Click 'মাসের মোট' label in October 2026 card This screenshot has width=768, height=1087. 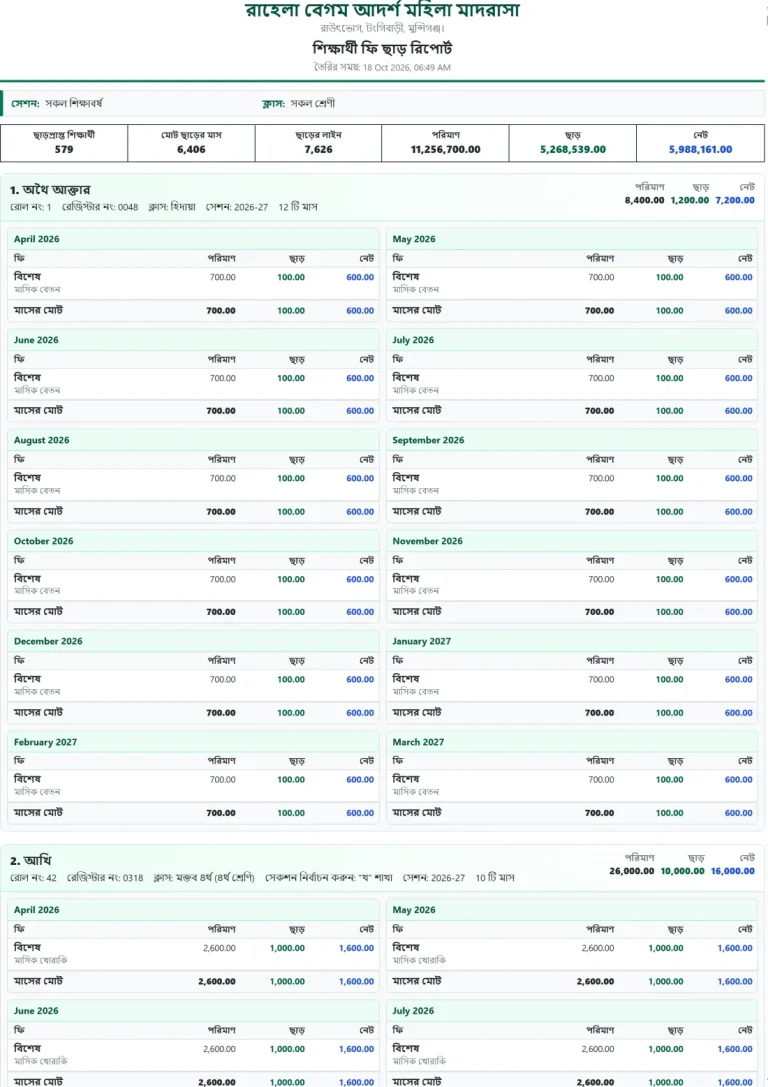38,611
